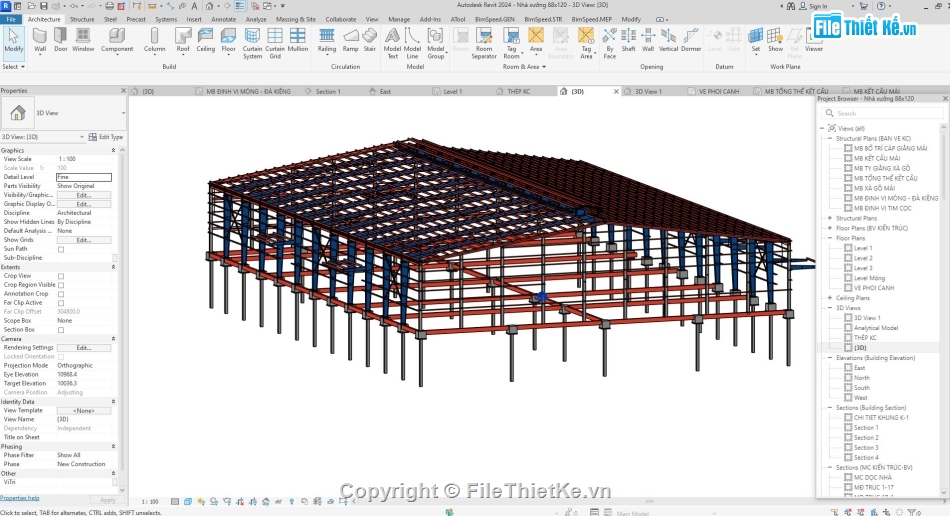The width and height of the screenshot is (950, 516).
Task: Open the Room & Area panel dropdown
Action: (524, 67)
